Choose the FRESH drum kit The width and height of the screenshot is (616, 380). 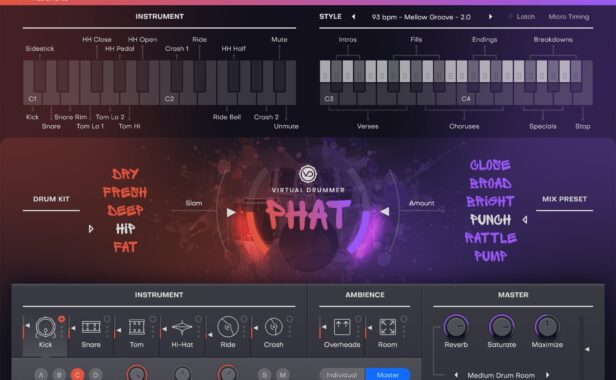pyautogui.click(x=125, y=192)
